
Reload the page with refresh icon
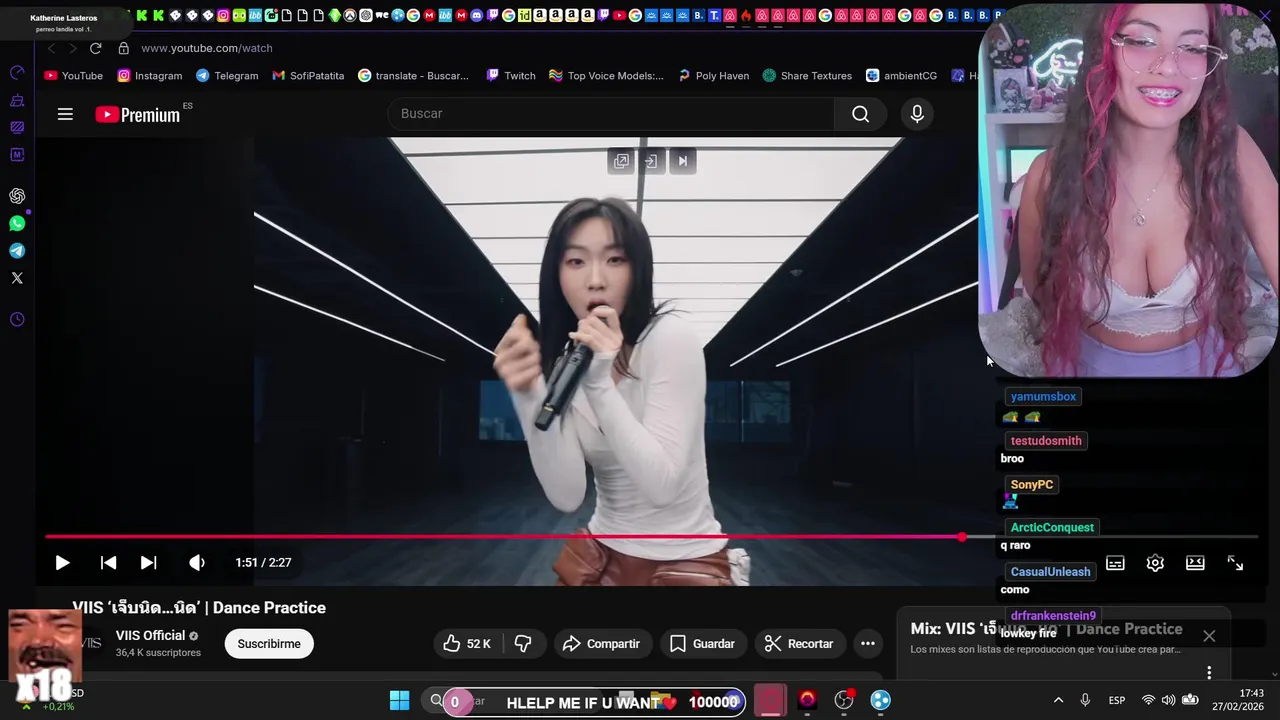pos(95,48)
